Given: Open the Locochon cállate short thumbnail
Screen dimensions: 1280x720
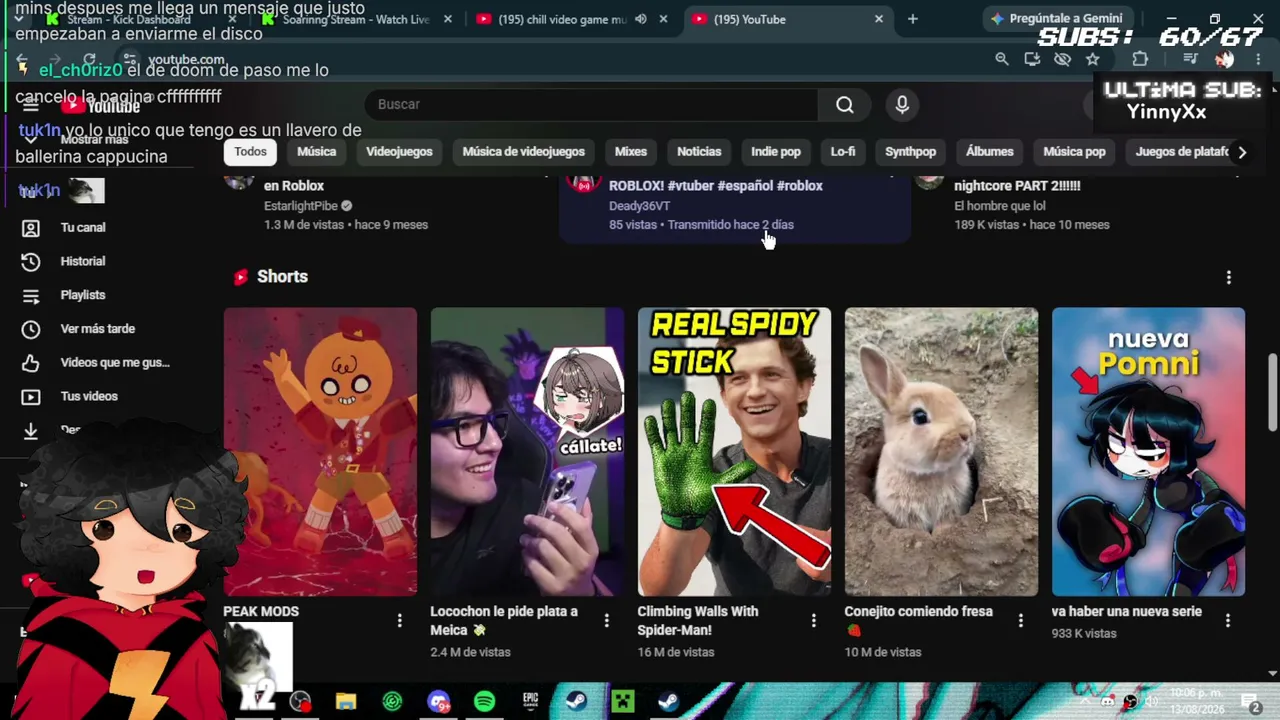Looking at the screenshot, I should click(x=527, y=452).
